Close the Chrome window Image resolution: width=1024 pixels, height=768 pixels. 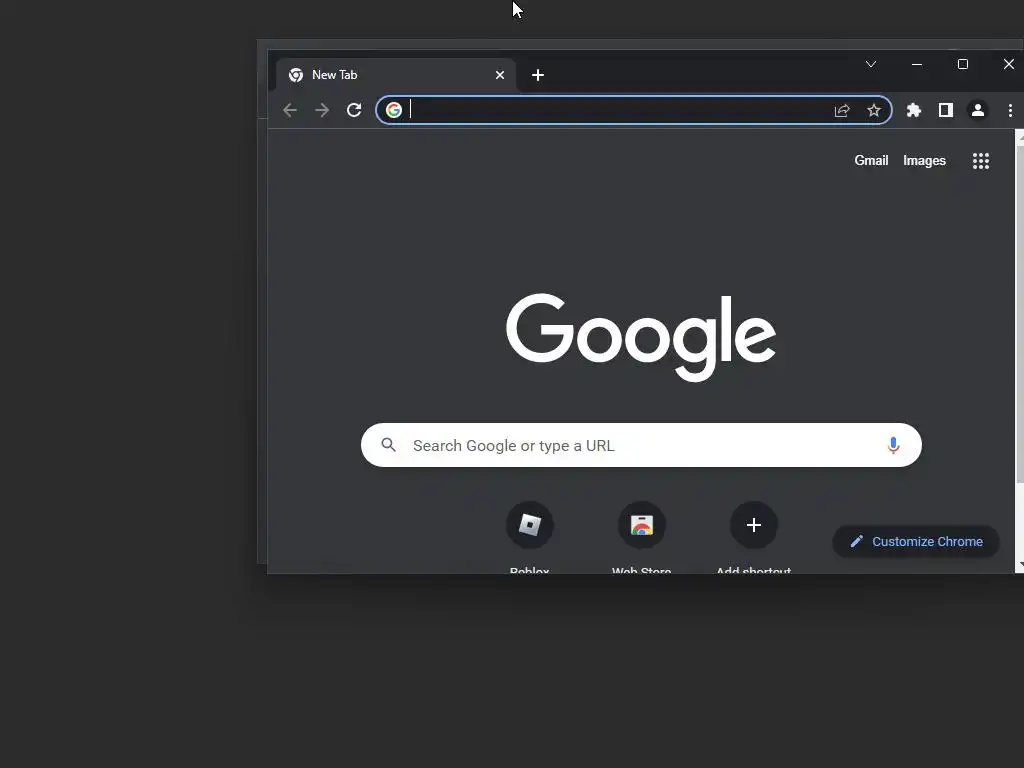[1008, 64]
